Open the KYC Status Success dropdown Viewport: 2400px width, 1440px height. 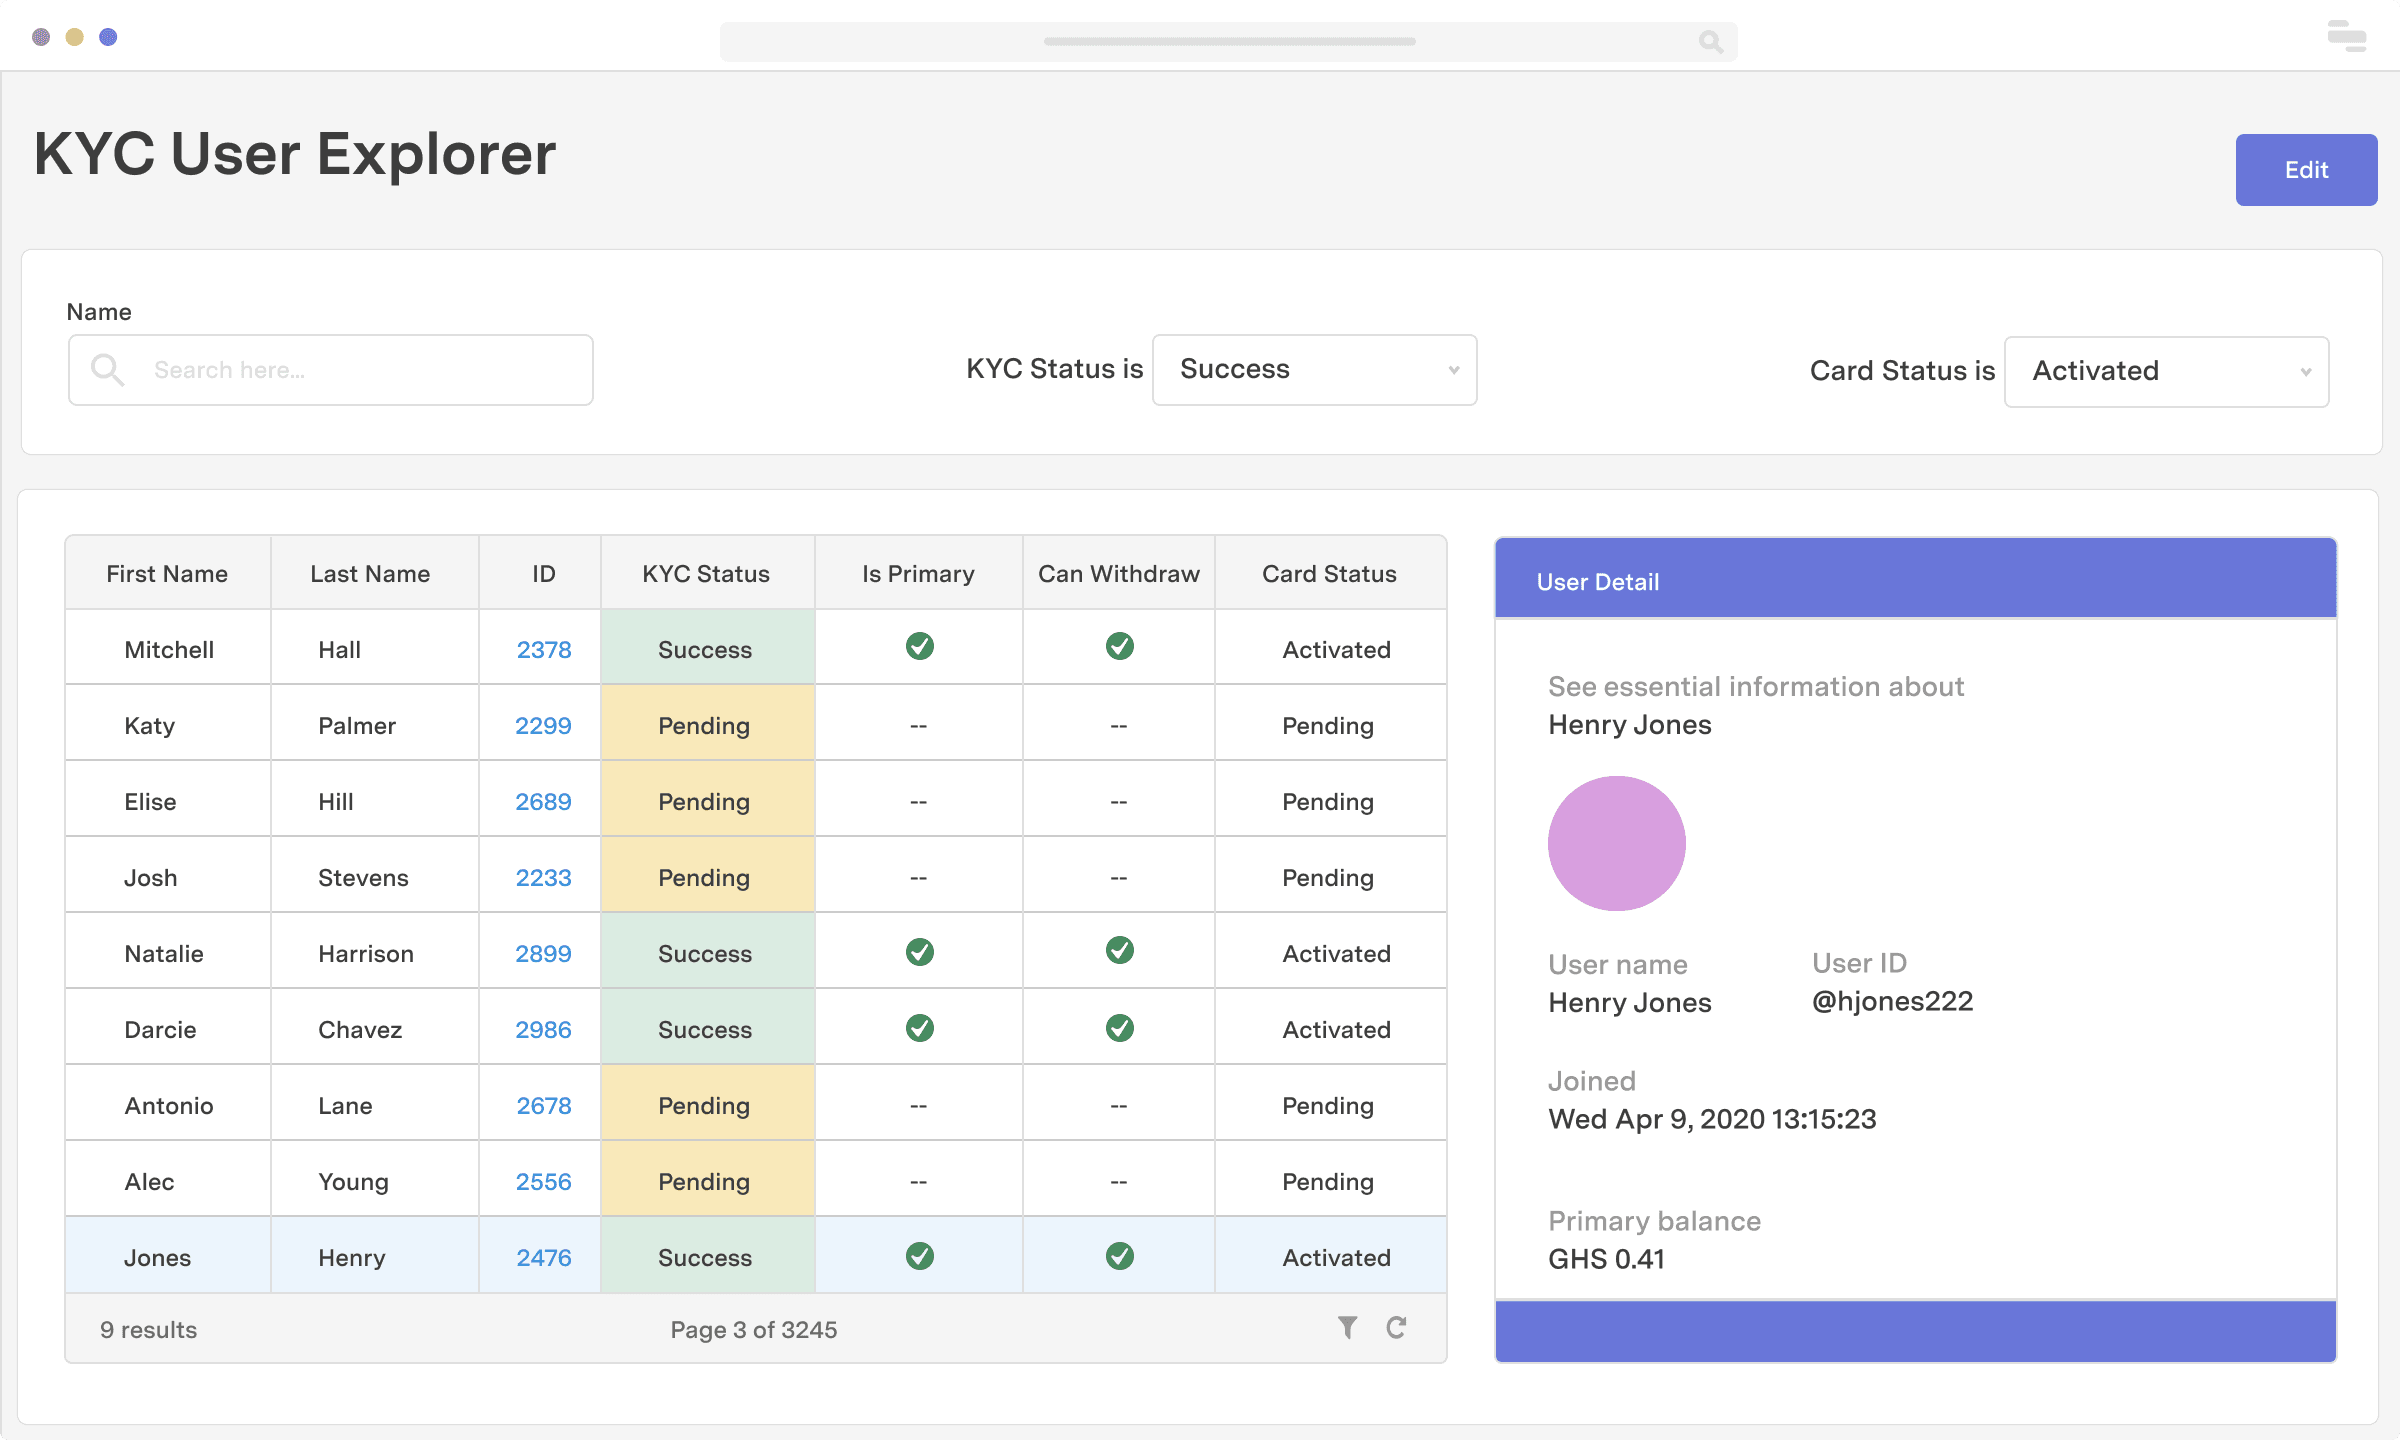pyautogui.click(x=1314, y=369)
